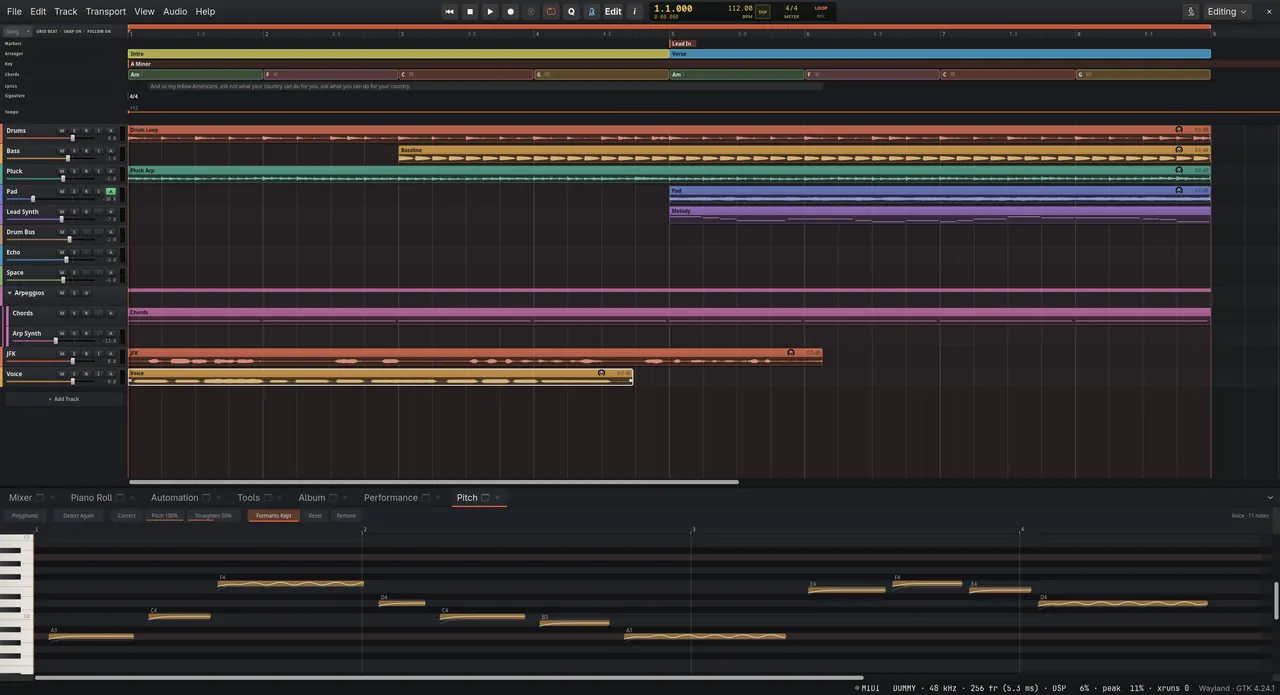
Task: Click the Record button in transport
Action: coord(510,12)
